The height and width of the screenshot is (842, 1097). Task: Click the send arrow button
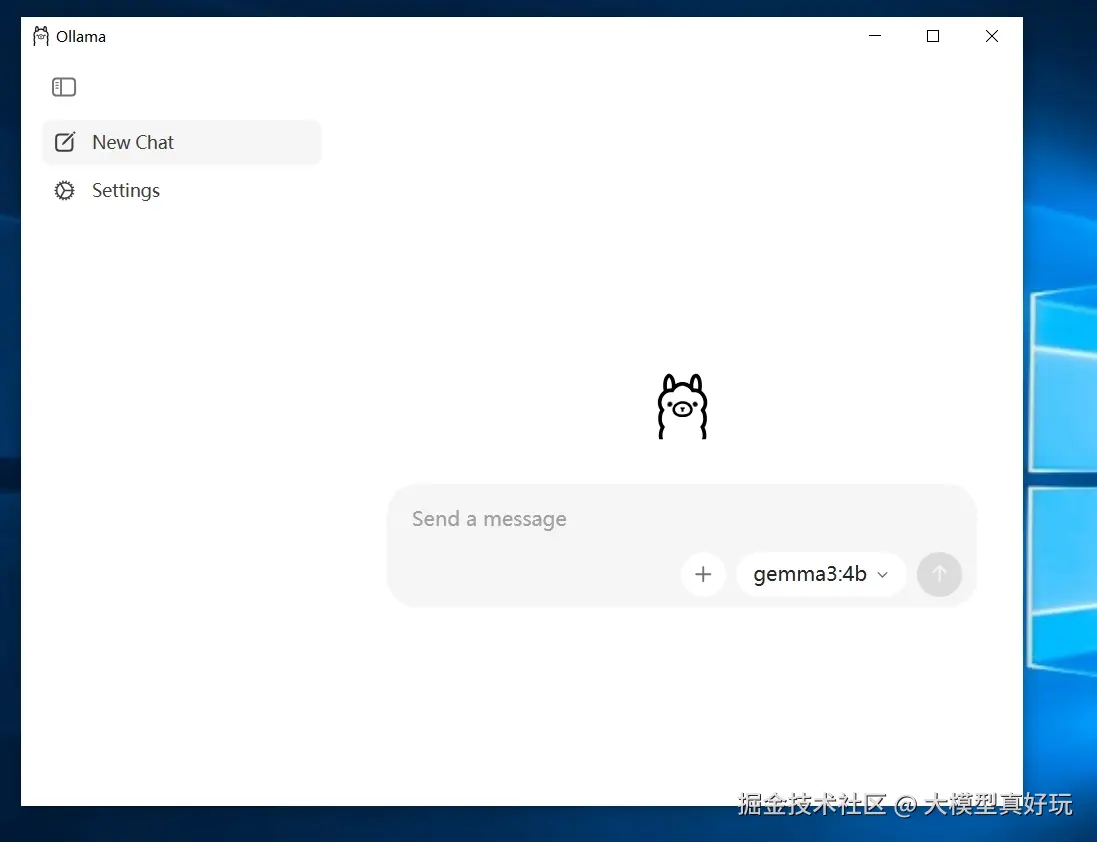[x=939, y=574]
